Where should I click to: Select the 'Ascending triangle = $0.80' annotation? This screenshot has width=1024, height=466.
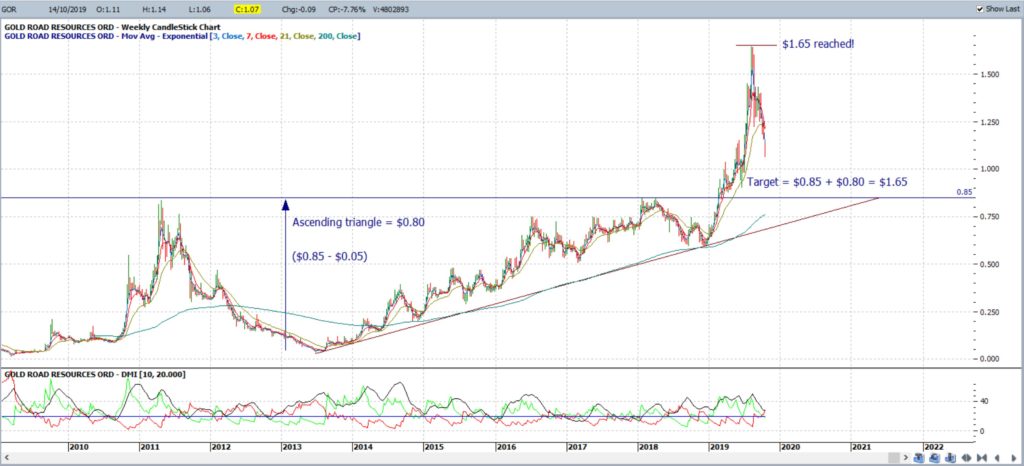click(x=359, y=223)
